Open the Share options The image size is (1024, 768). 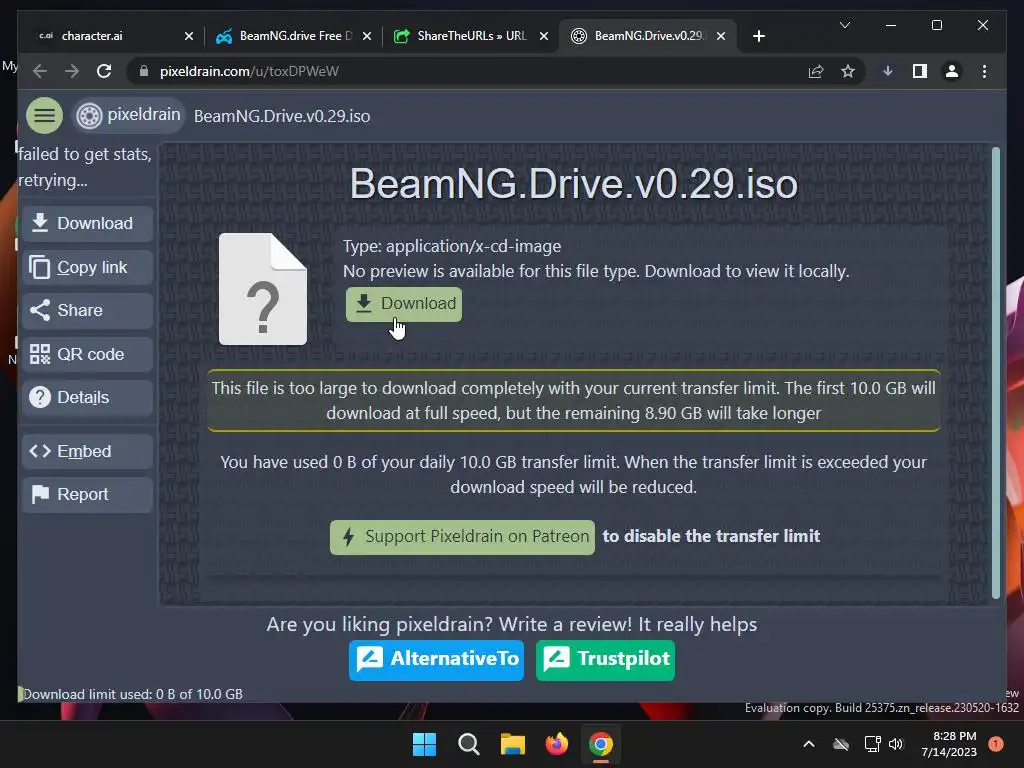click(x=88, y=310)
